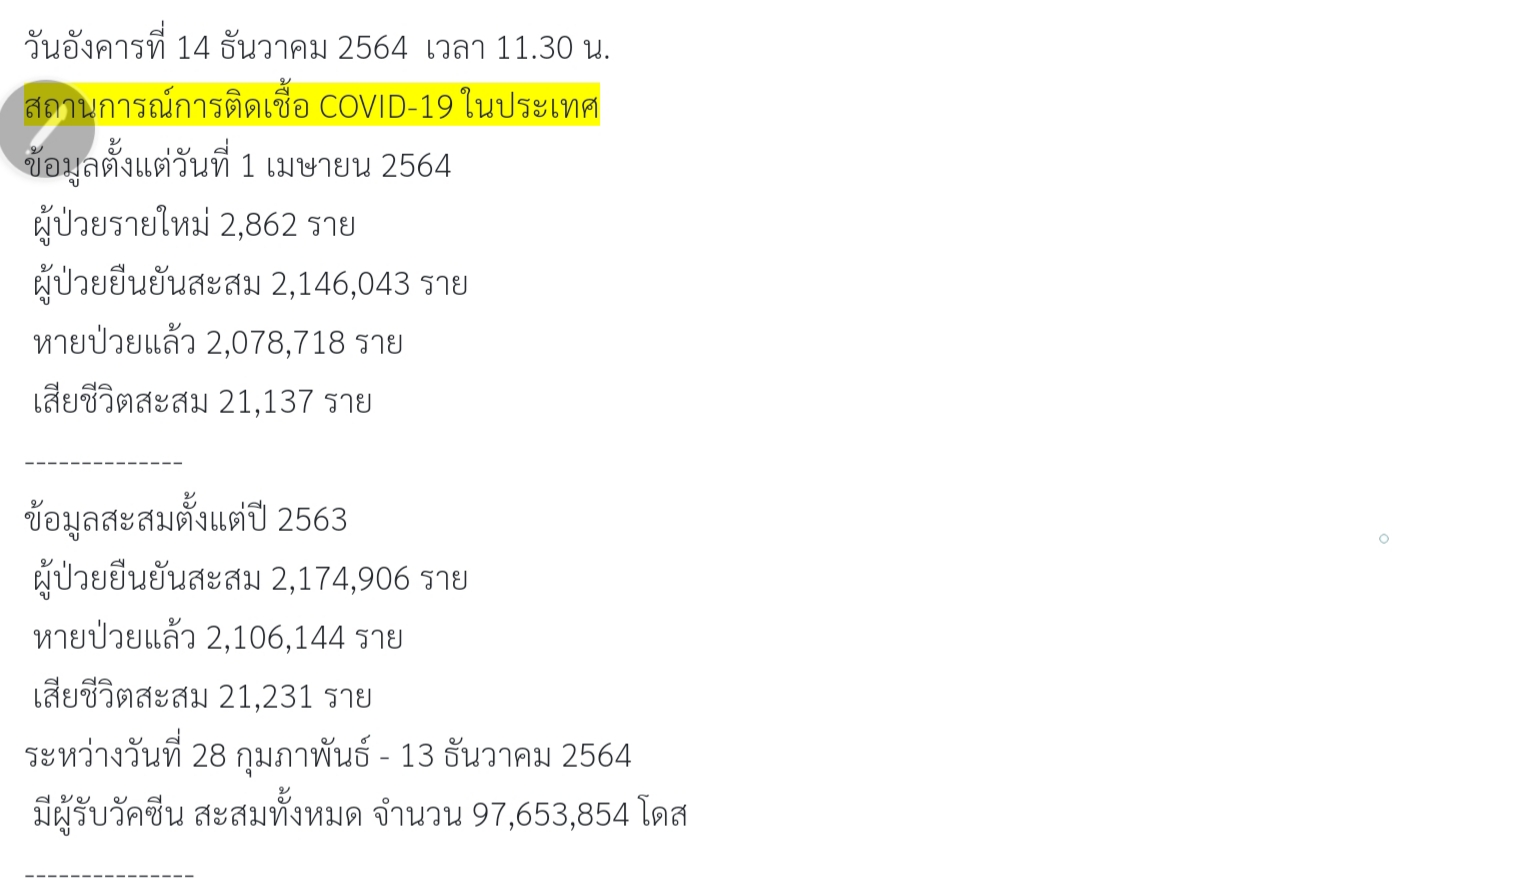Screen dimensions: 1536x881
Task: Click the line ข้อมูลสะสมตั้งแต่ปี 2563
Action: (x=186, y=519)
